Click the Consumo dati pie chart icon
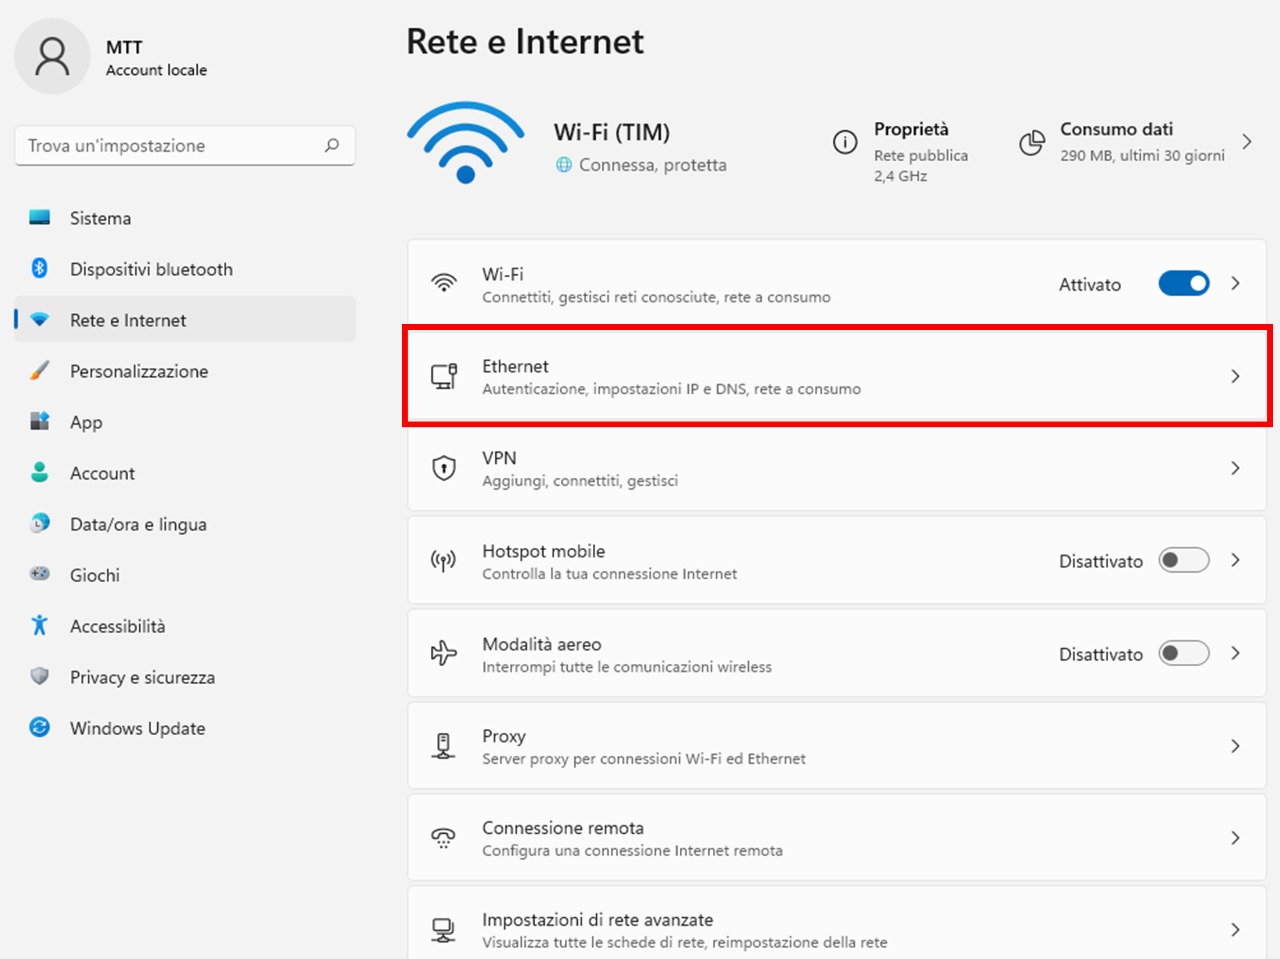This screenshot has width=1280, height=959. pyautogui.click(x=1032, y=142)
